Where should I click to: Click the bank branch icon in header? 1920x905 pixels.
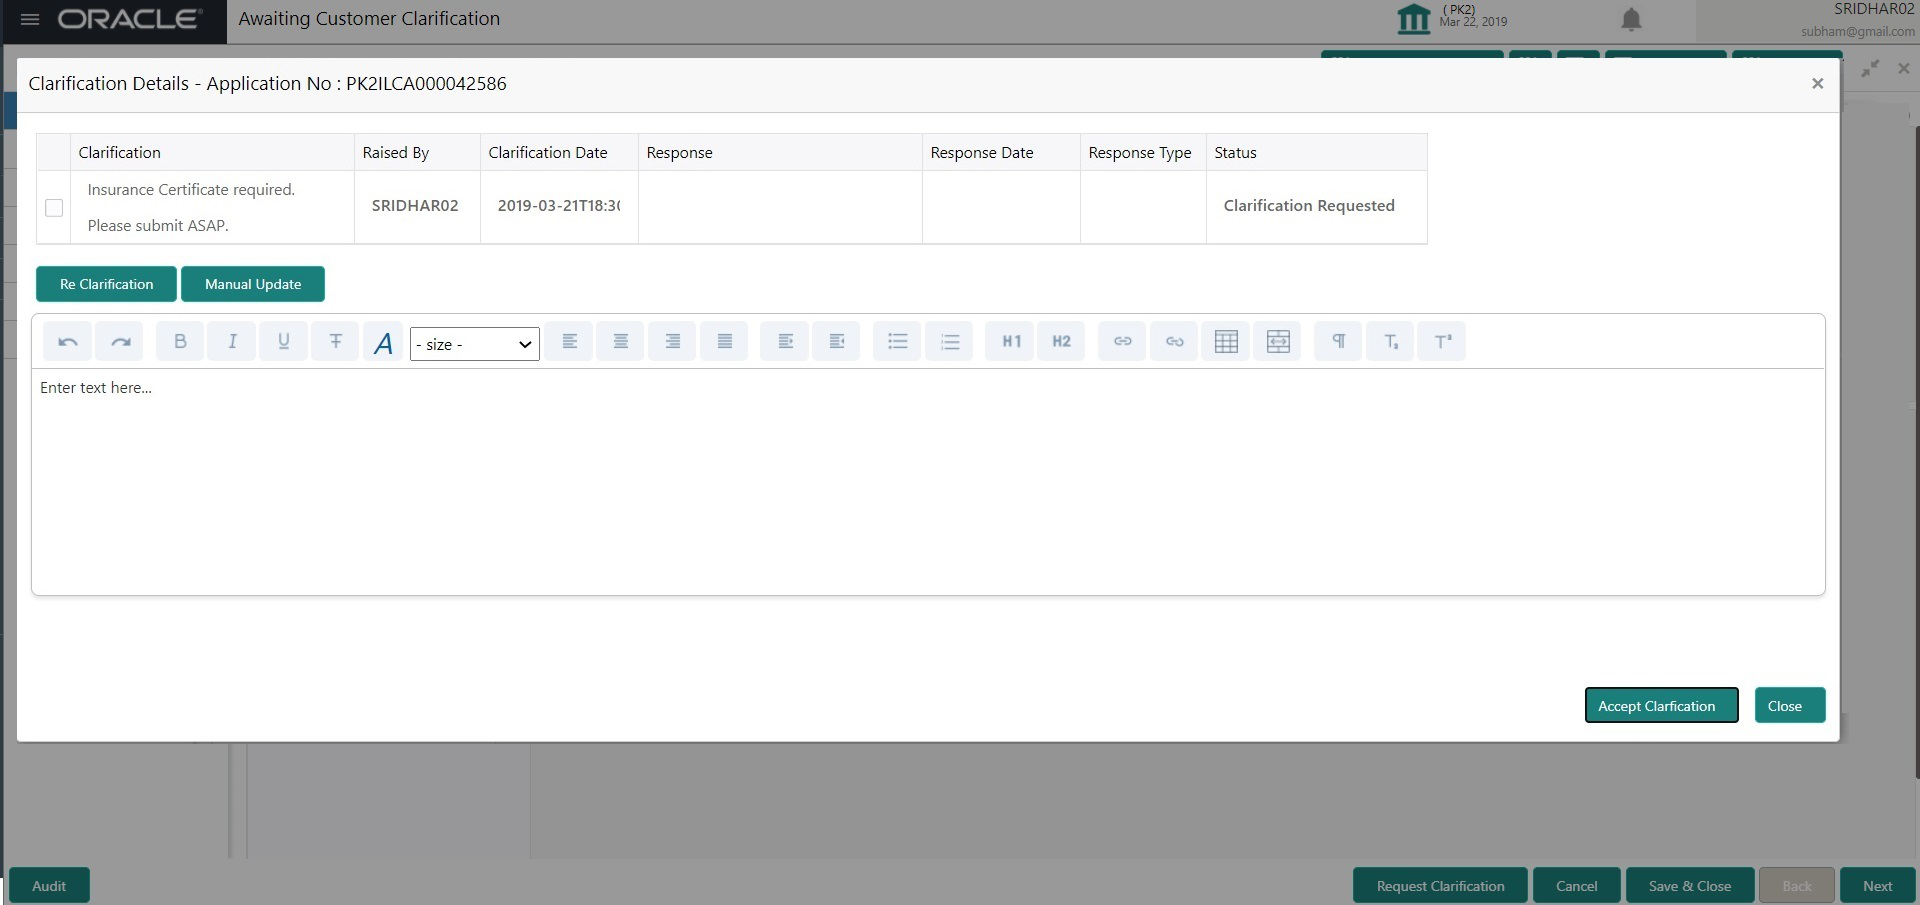pos(1413,19)
